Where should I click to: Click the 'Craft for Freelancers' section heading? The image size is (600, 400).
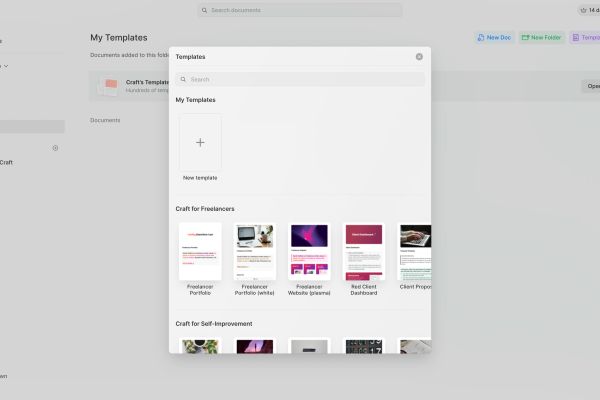(205, 209)
